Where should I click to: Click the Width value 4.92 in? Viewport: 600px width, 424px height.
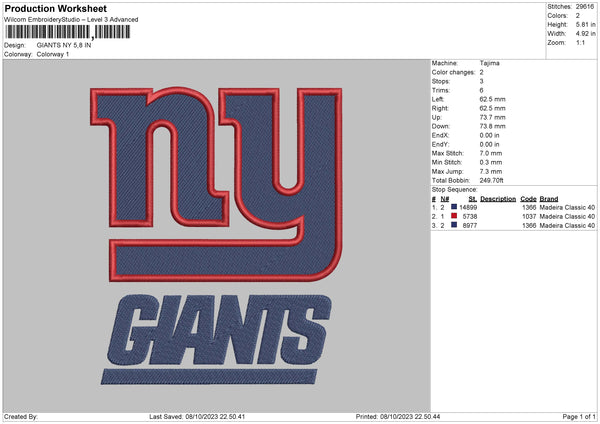(x=585, y=34)
